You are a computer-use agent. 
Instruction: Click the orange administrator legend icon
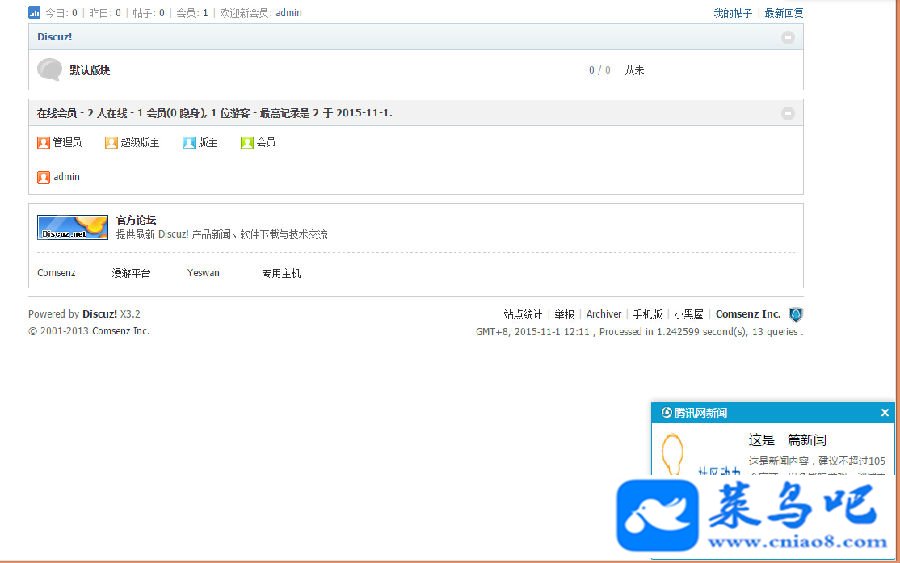coord(43,142)
